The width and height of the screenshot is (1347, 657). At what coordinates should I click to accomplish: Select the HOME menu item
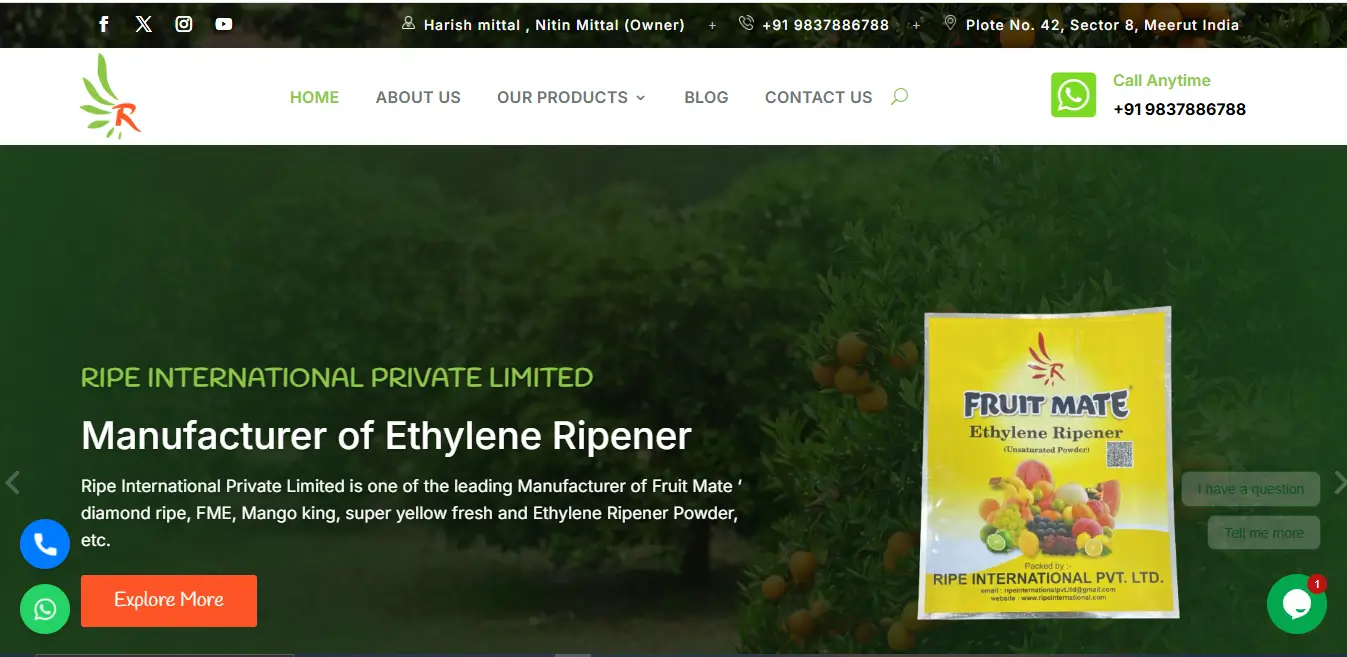[314, 97]
